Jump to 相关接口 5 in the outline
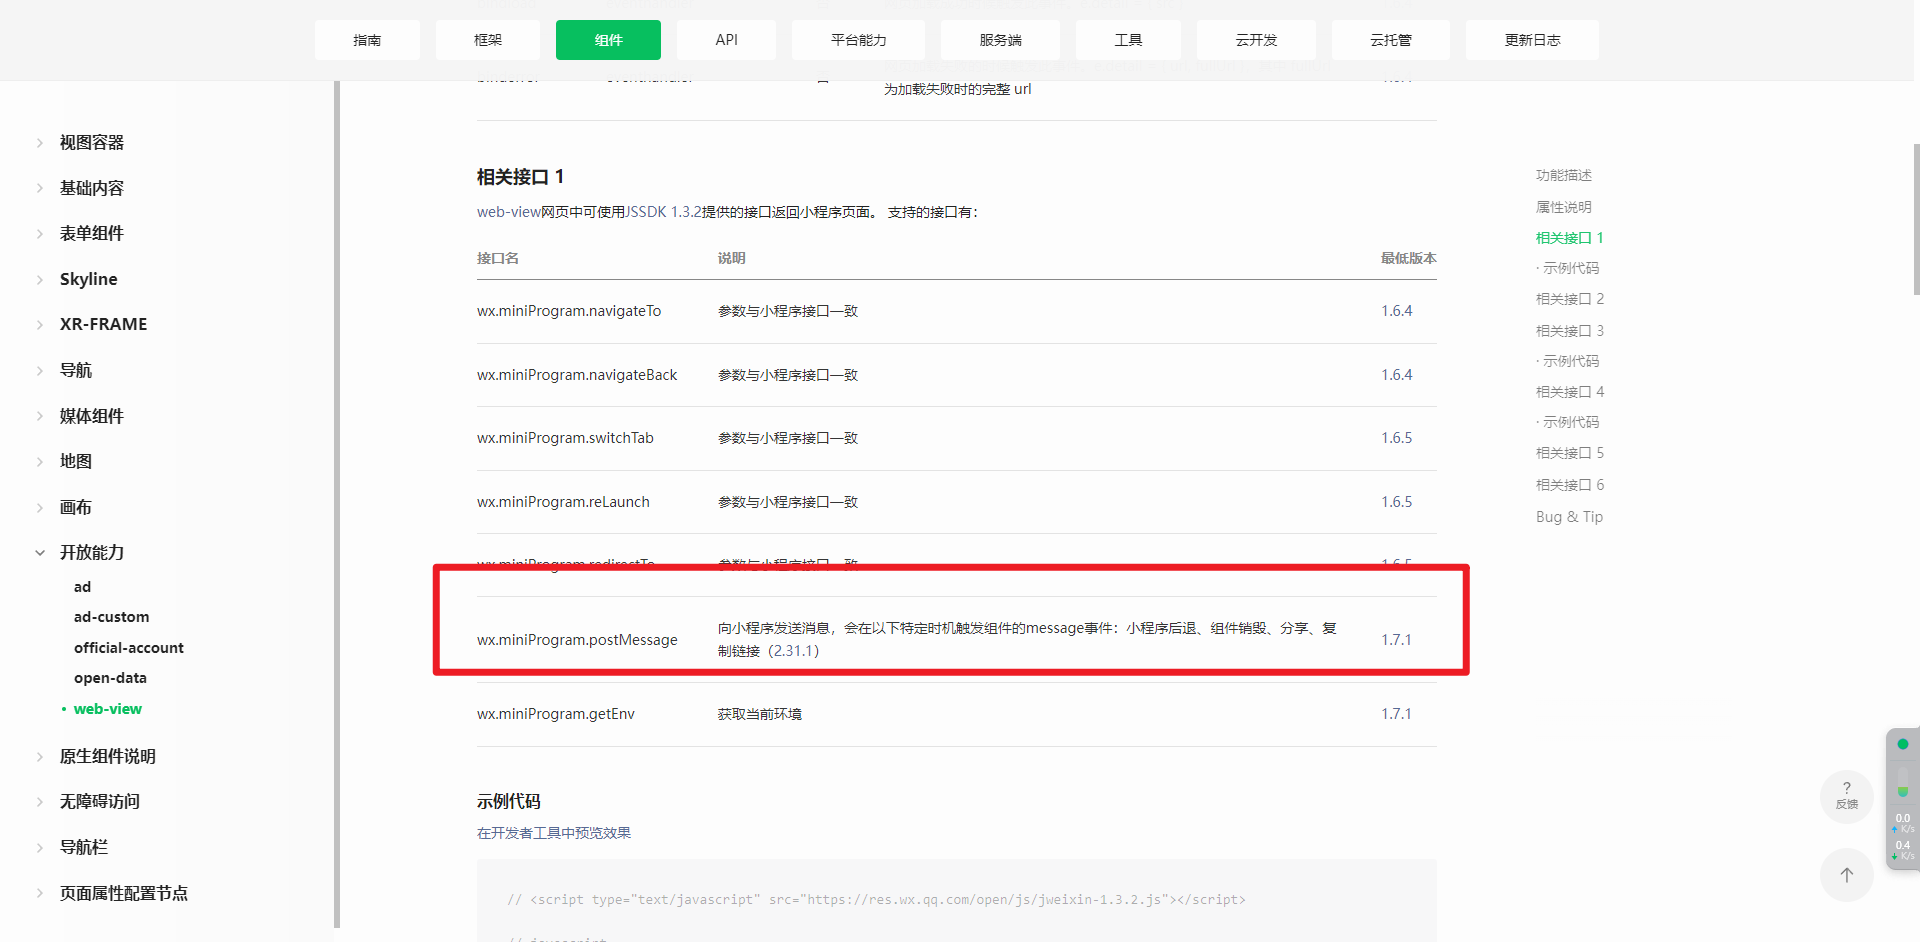 (x=1570, y=453)
